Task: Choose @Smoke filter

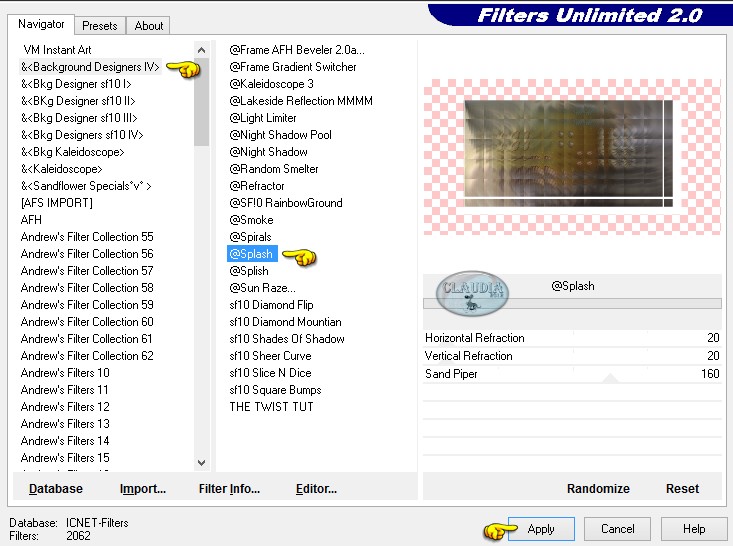Action: 251,220
